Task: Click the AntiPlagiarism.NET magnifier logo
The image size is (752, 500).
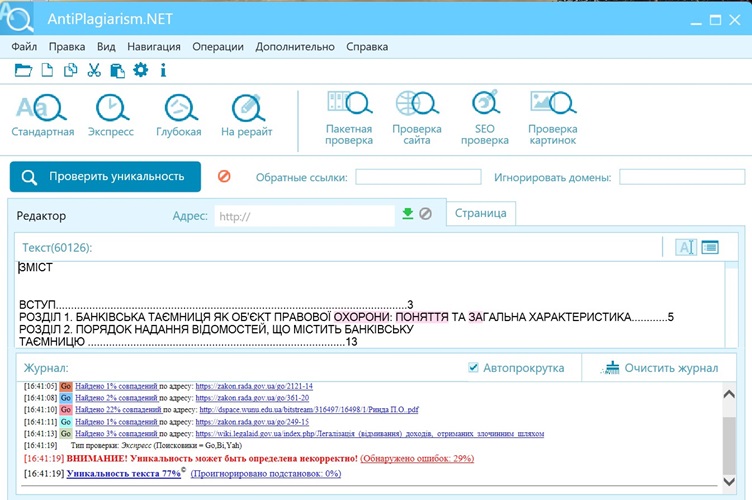Action: 17,18
